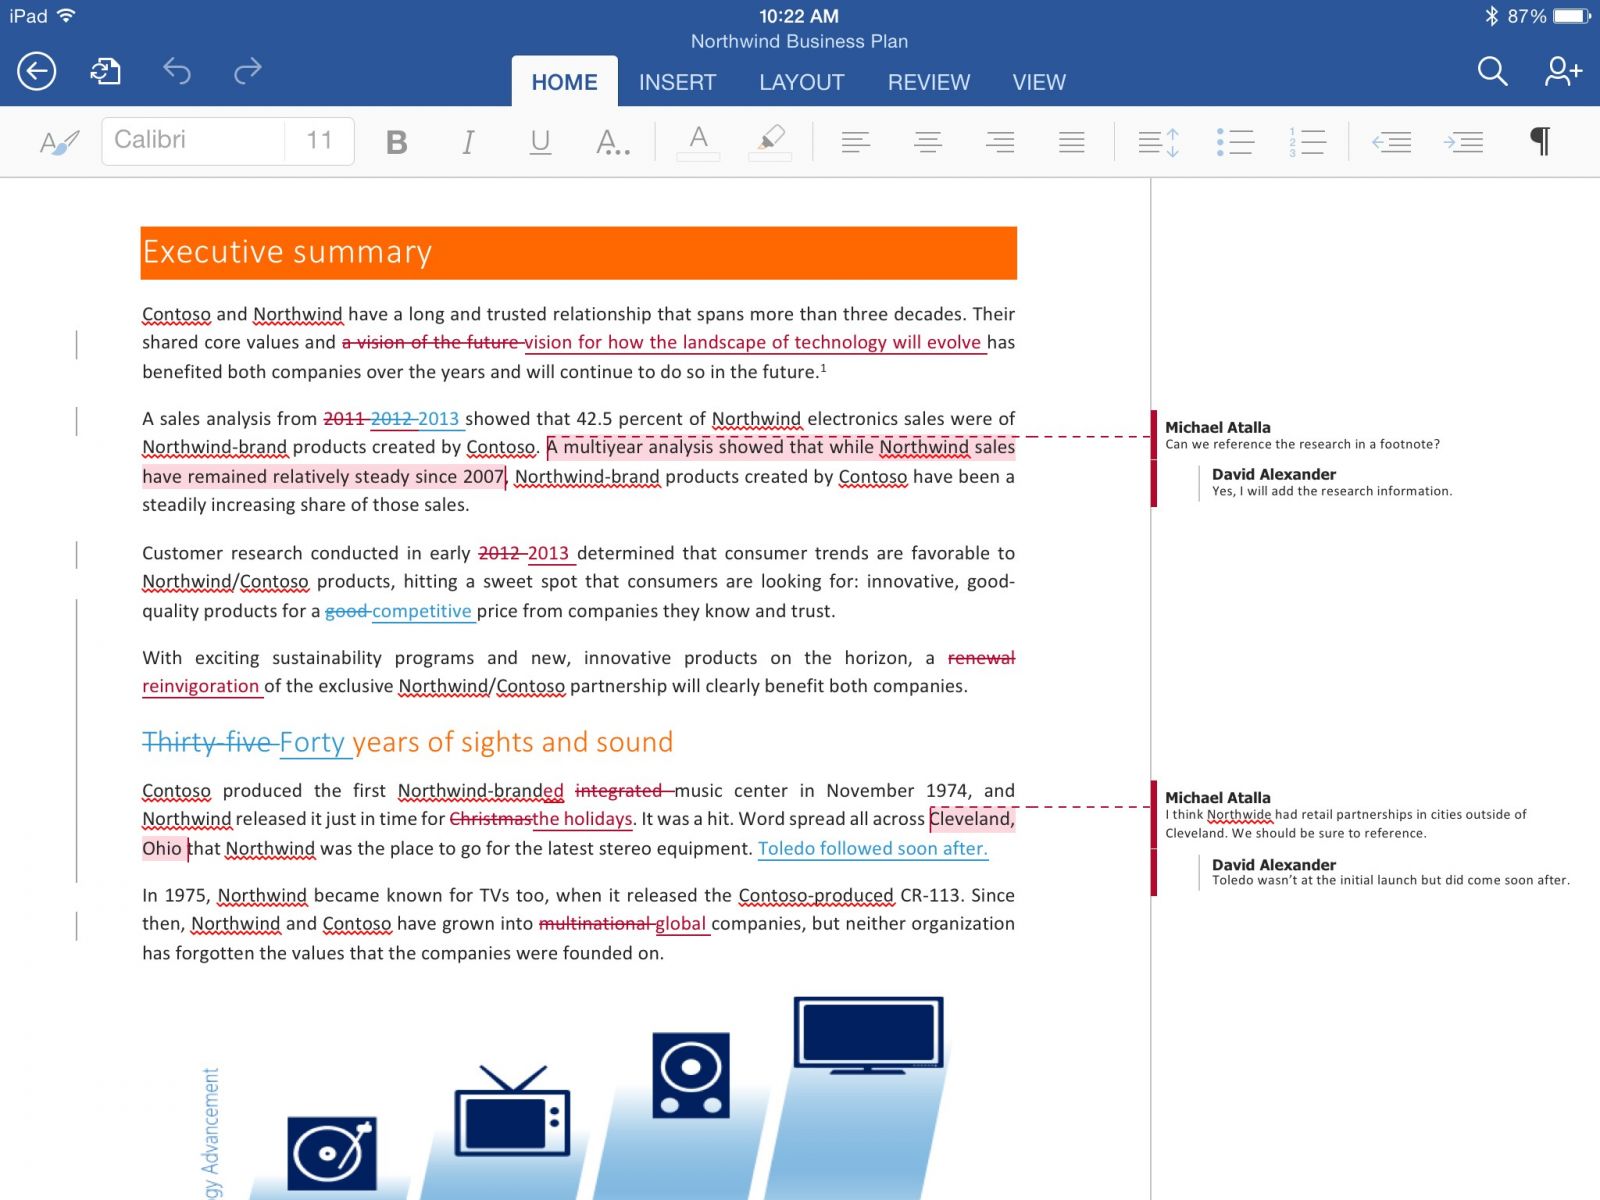Open line spacing options
This screenshot has width=1600, height=1200.
[1159, 142]
